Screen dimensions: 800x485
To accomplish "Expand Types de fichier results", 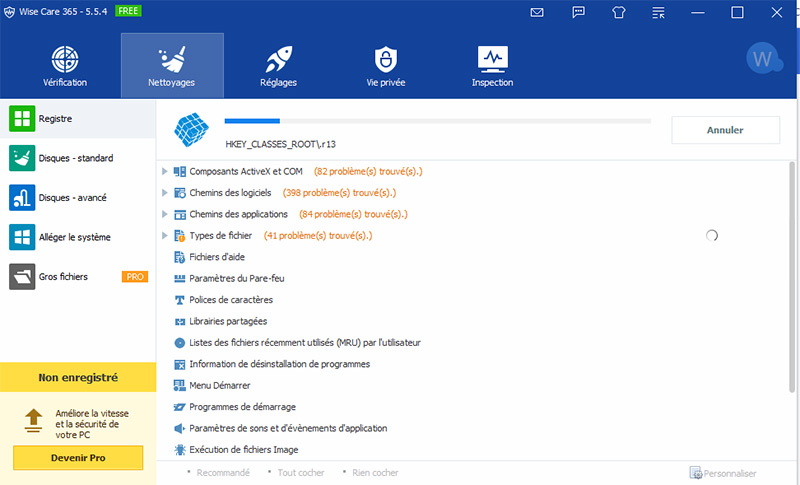I will 164,236.
